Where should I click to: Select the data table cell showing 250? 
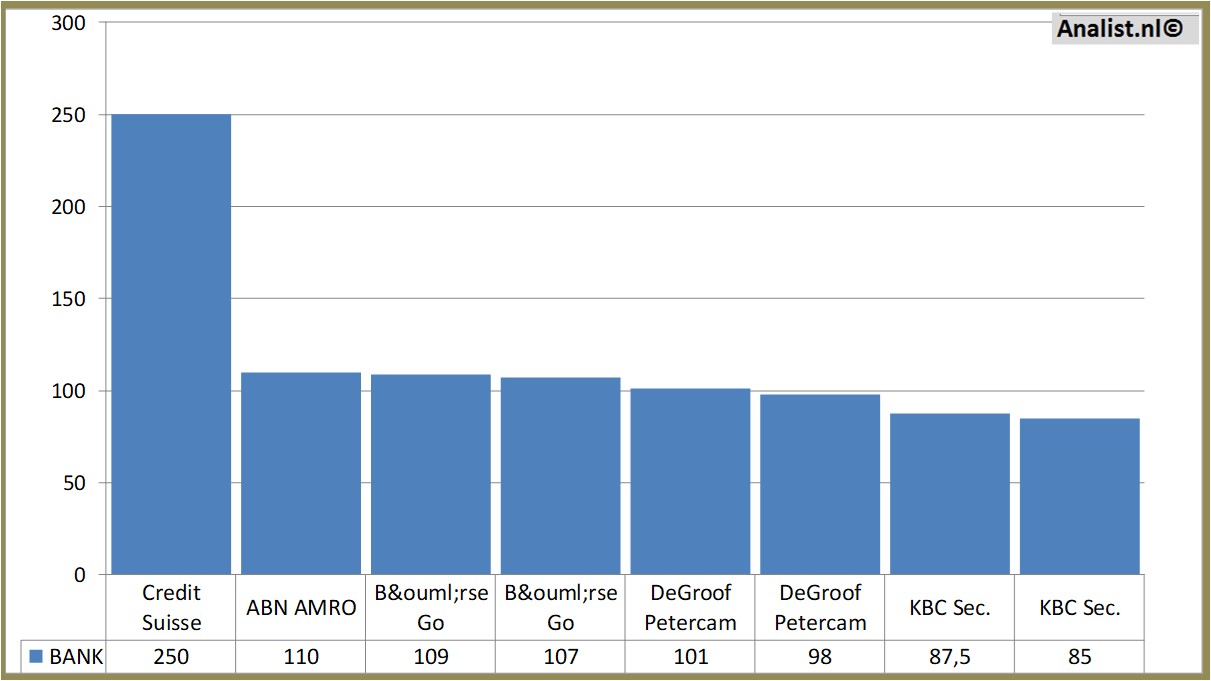(171, 657)
